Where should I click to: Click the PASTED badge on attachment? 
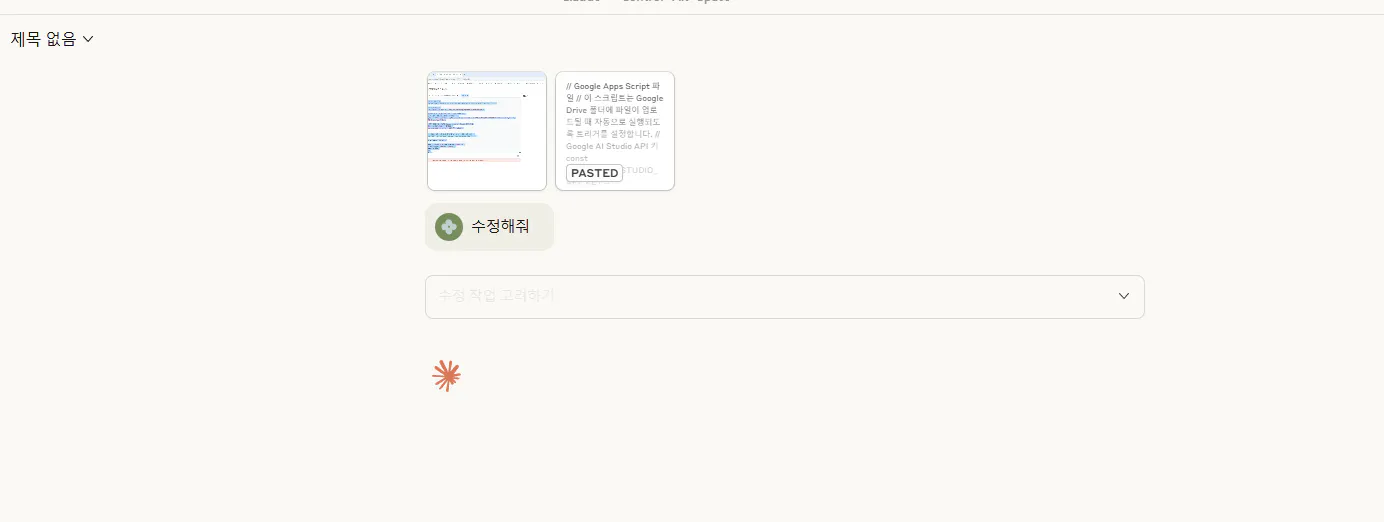click(x=594, y=173)
